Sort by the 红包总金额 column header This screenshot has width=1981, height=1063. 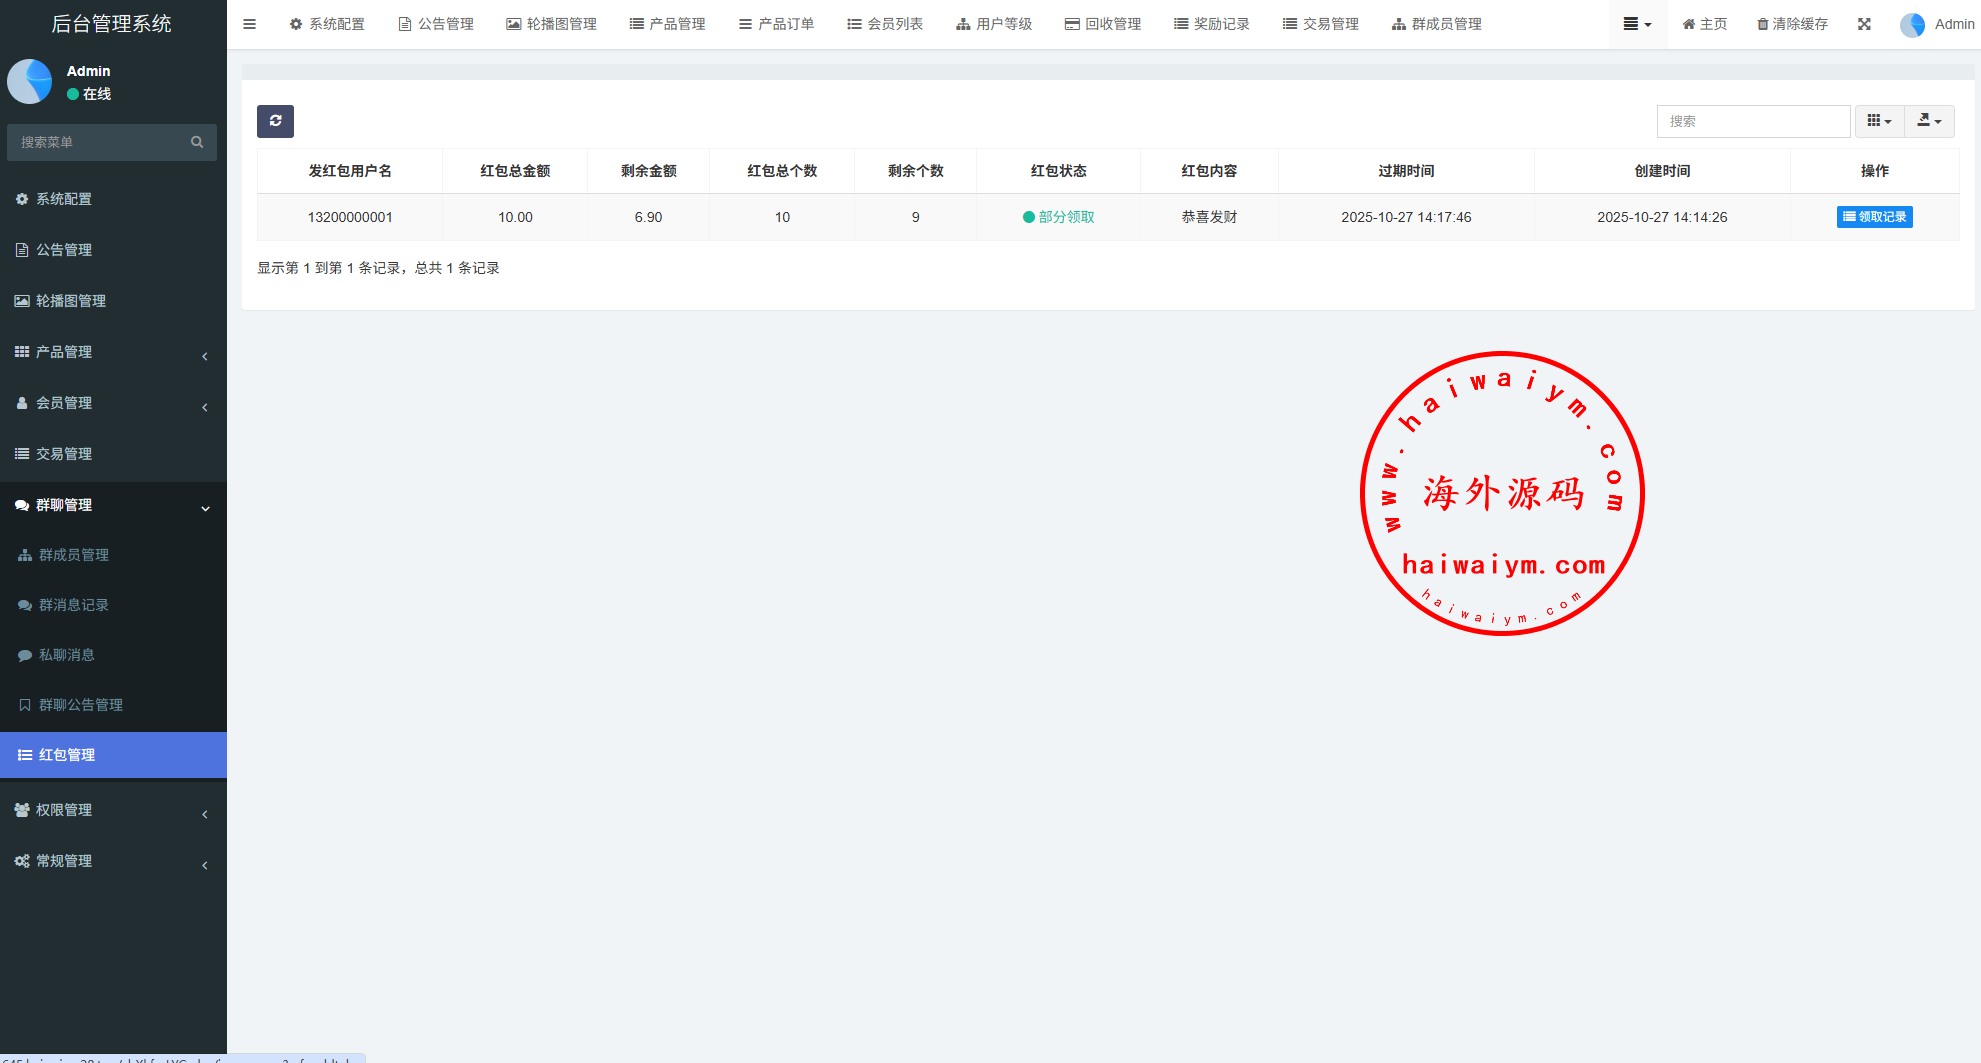(515, 171)
